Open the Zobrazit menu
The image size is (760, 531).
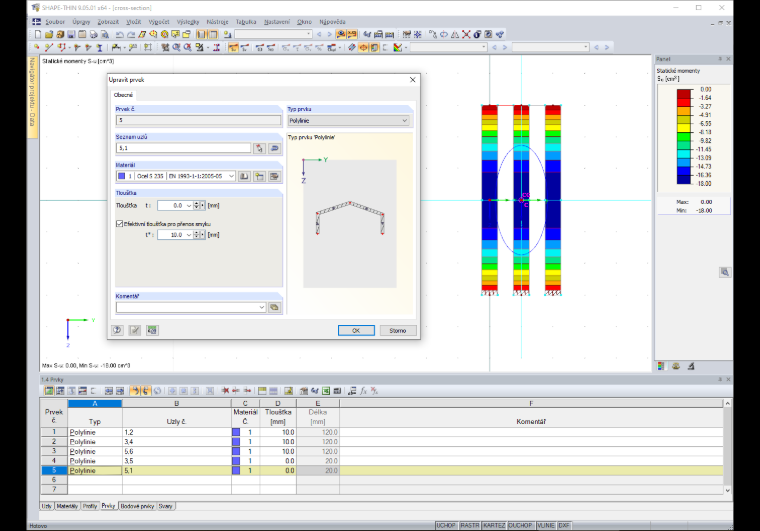(x=108, y=22)
